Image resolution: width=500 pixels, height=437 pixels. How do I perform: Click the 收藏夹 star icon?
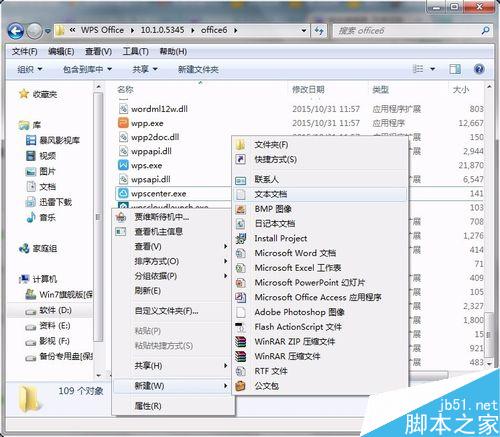coord(24,94)
